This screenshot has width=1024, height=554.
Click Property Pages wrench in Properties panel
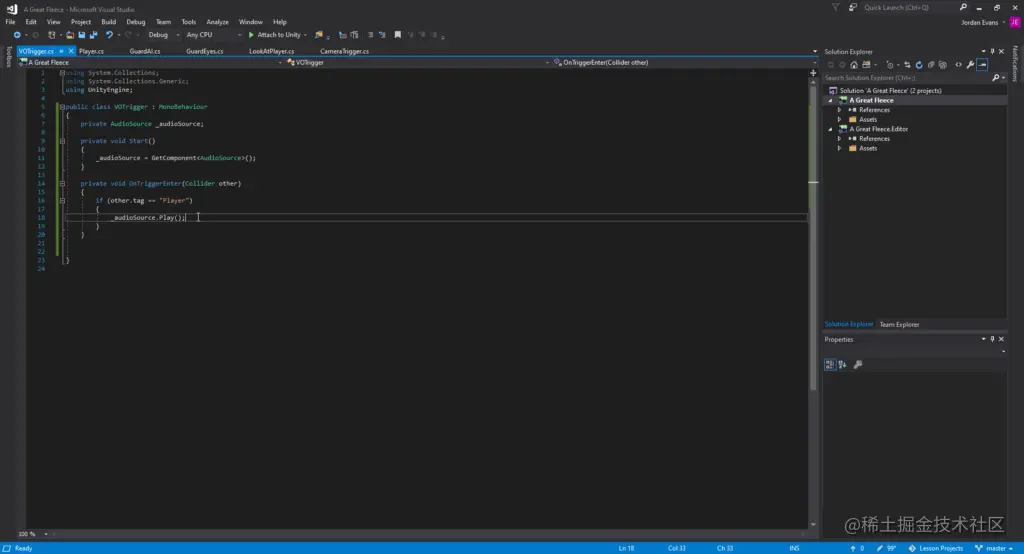coord(858,365)
